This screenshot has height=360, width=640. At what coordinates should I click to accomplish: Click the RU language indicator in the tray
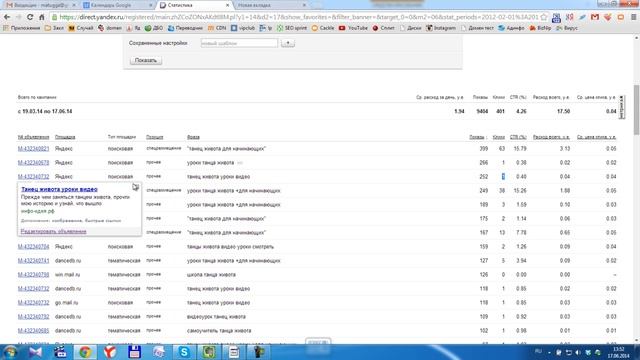point(538,351)
